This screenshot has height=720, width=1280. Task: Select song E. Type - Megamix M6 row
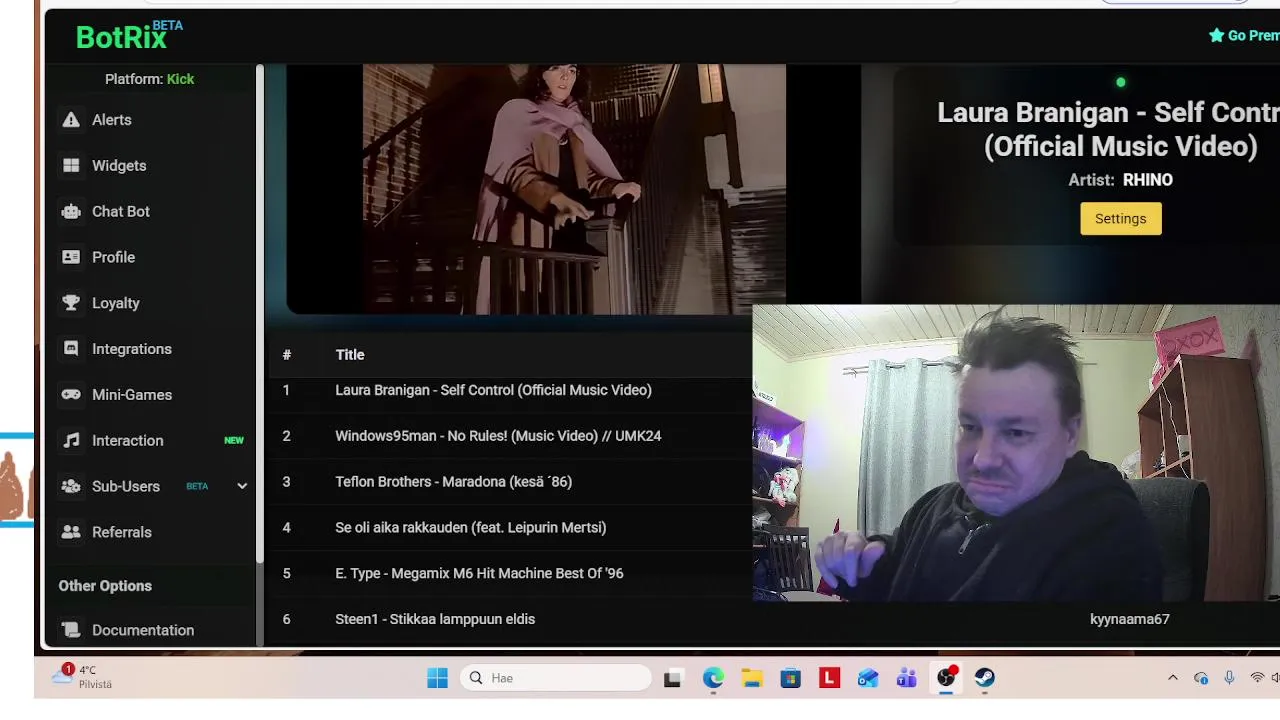[510, 574]
